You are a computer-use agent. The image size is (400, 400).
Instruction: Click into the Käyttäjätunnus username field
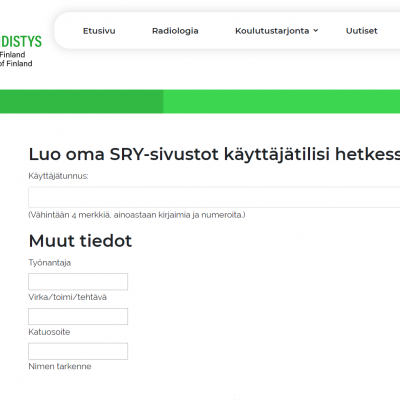point(214,197)
